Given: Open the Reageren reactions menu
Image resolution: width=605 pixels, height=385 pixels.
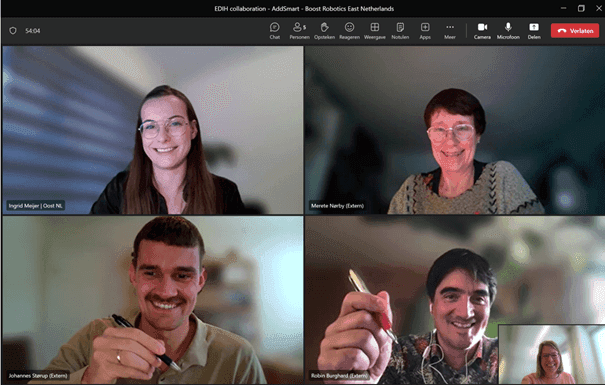Looking at the screenshot, I should coord(349,31).
